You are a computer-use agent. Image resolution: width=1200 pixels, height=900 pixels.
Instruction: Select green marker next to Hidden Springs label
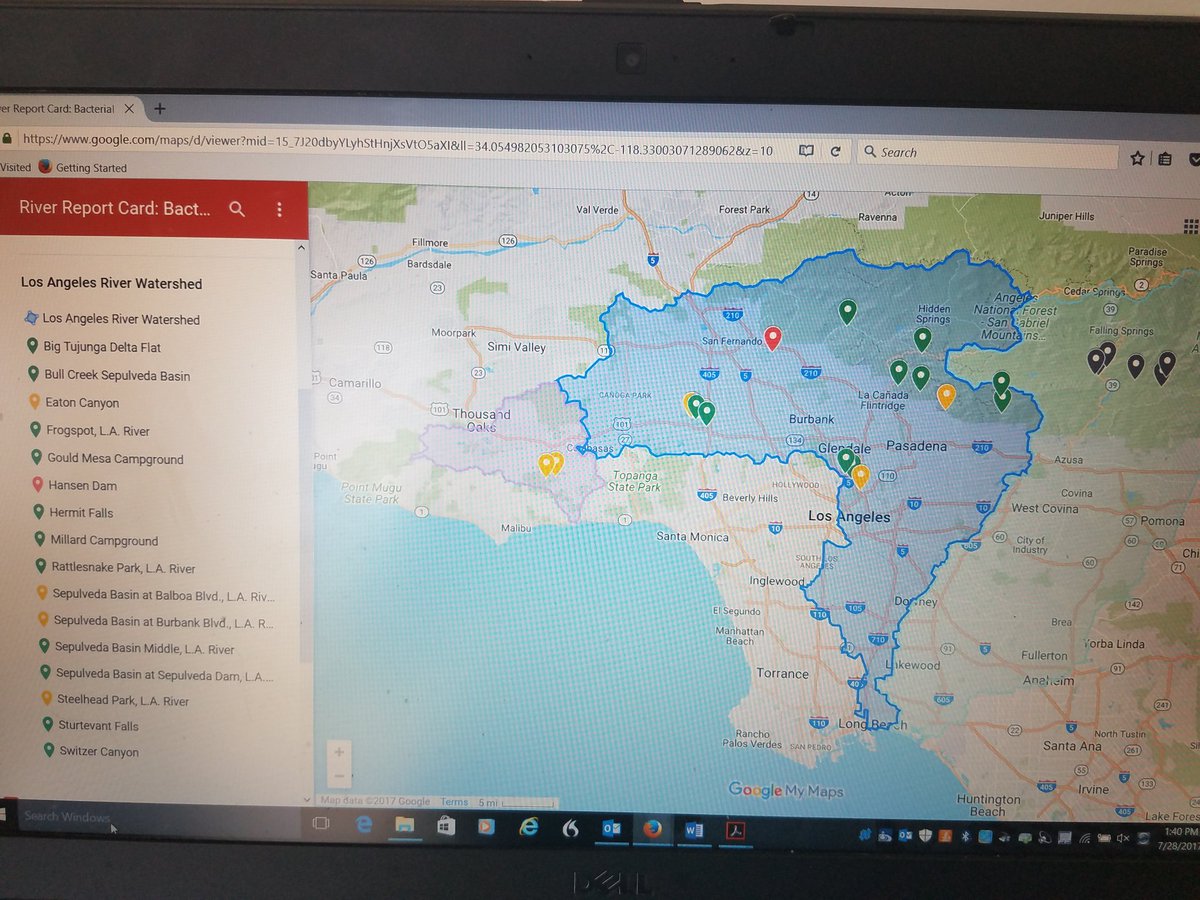pos(923,340)
